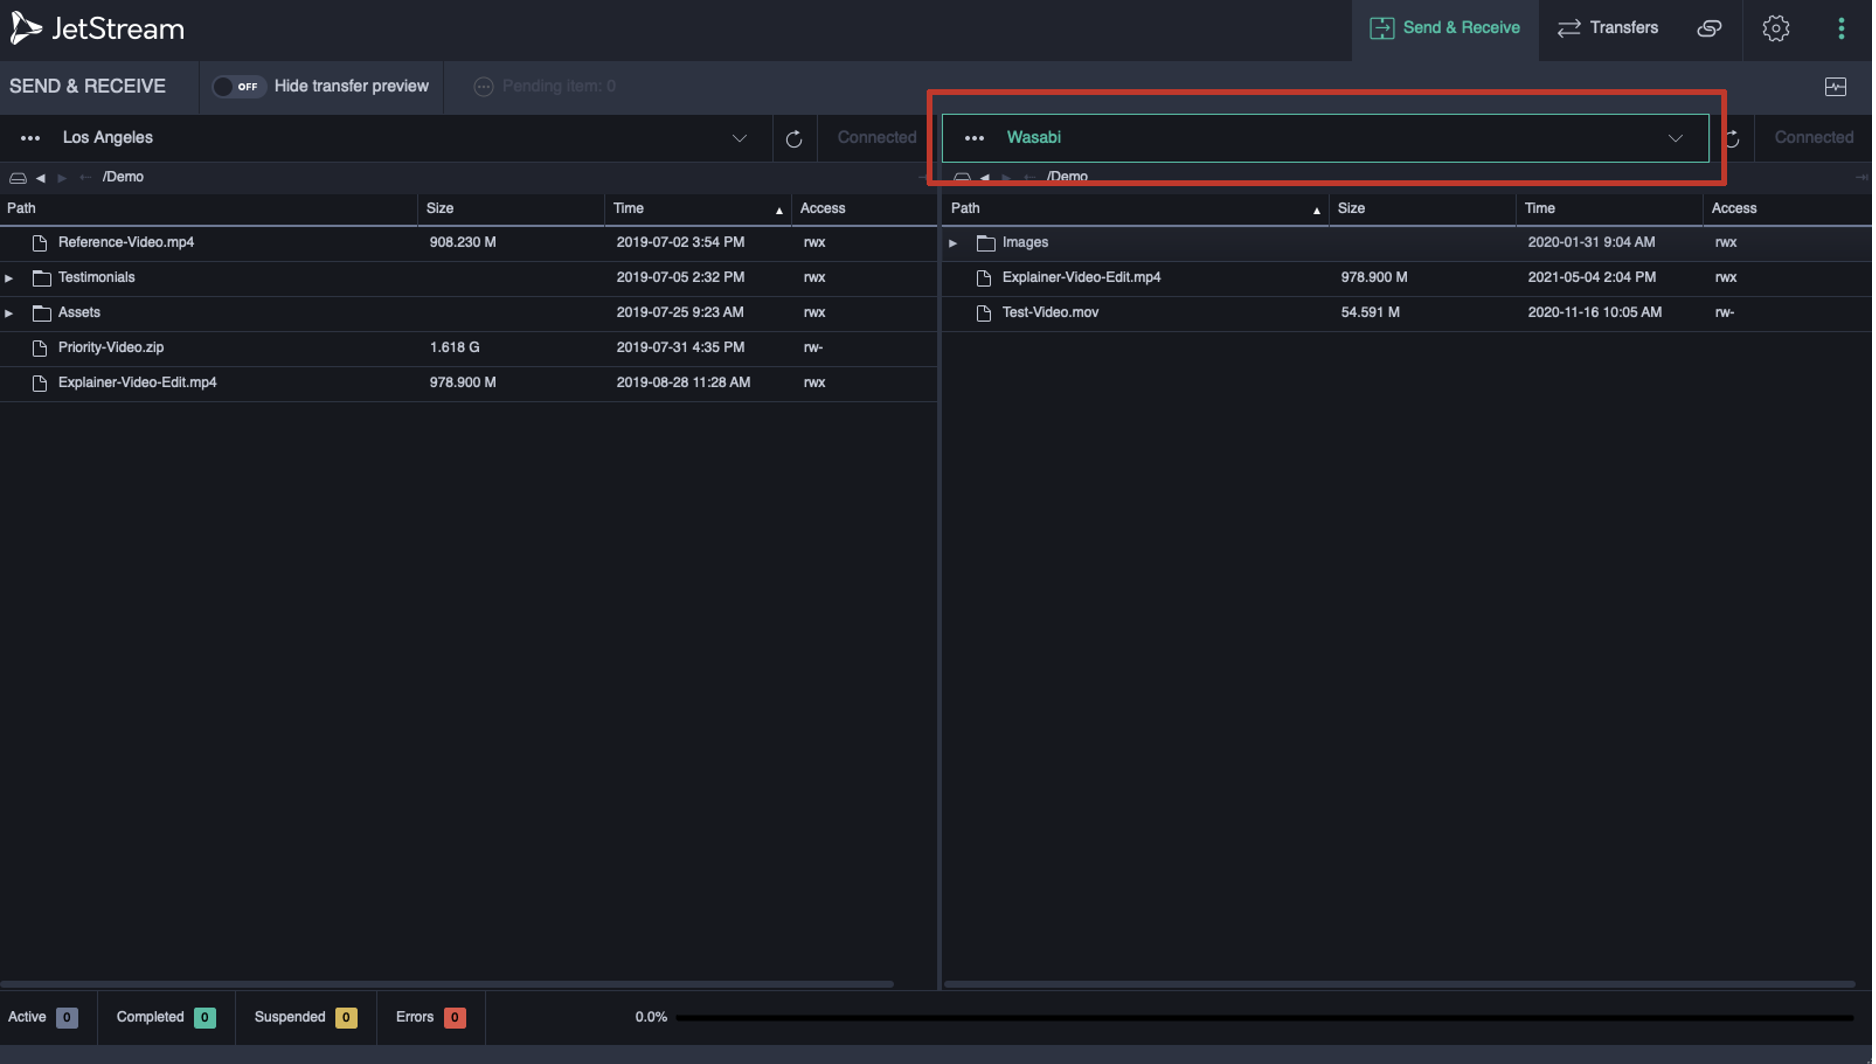Sort Wasabi pane by Path column

[x=1137, y=209]
